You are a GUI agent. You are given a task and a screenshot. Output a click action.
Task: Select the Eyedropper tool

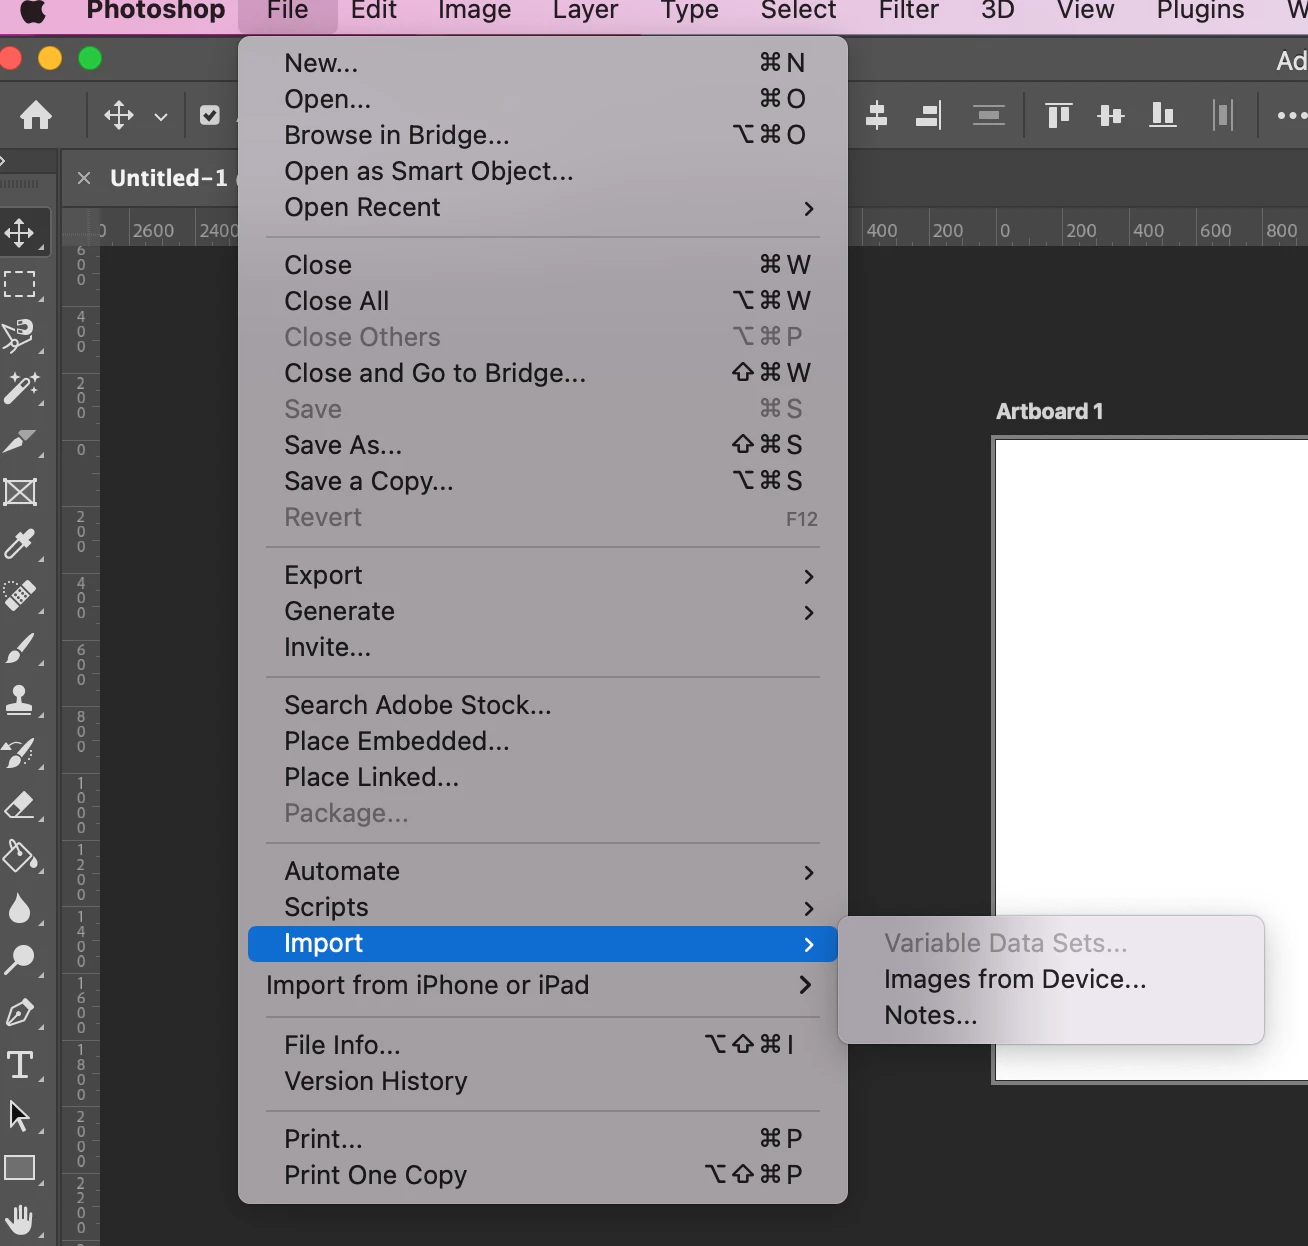[x=20, y=544]
